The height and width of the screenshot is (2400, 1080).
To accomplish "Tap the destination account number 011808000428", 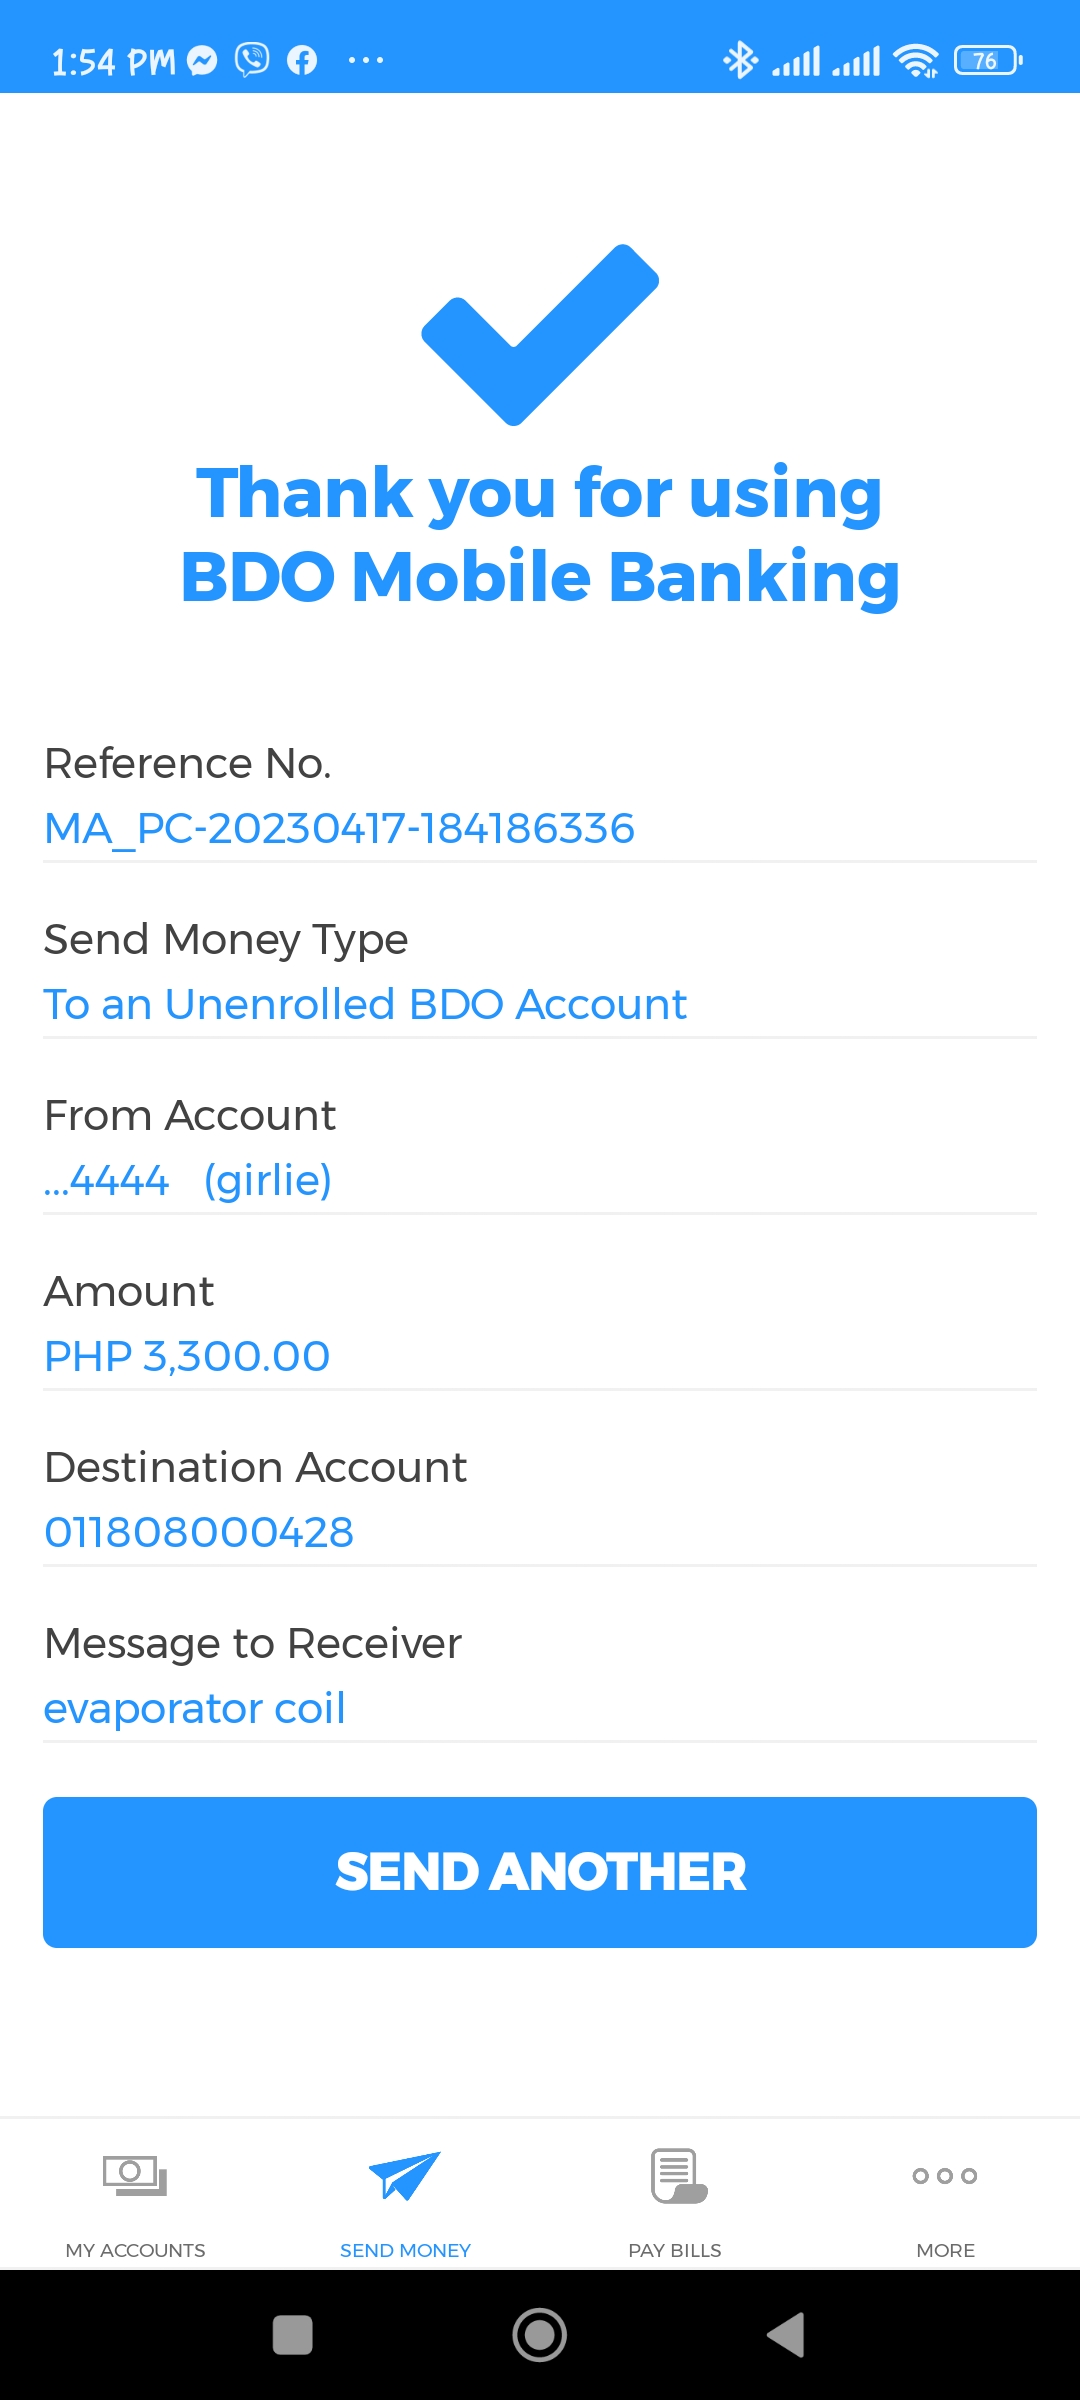I will click(199, 1532).
